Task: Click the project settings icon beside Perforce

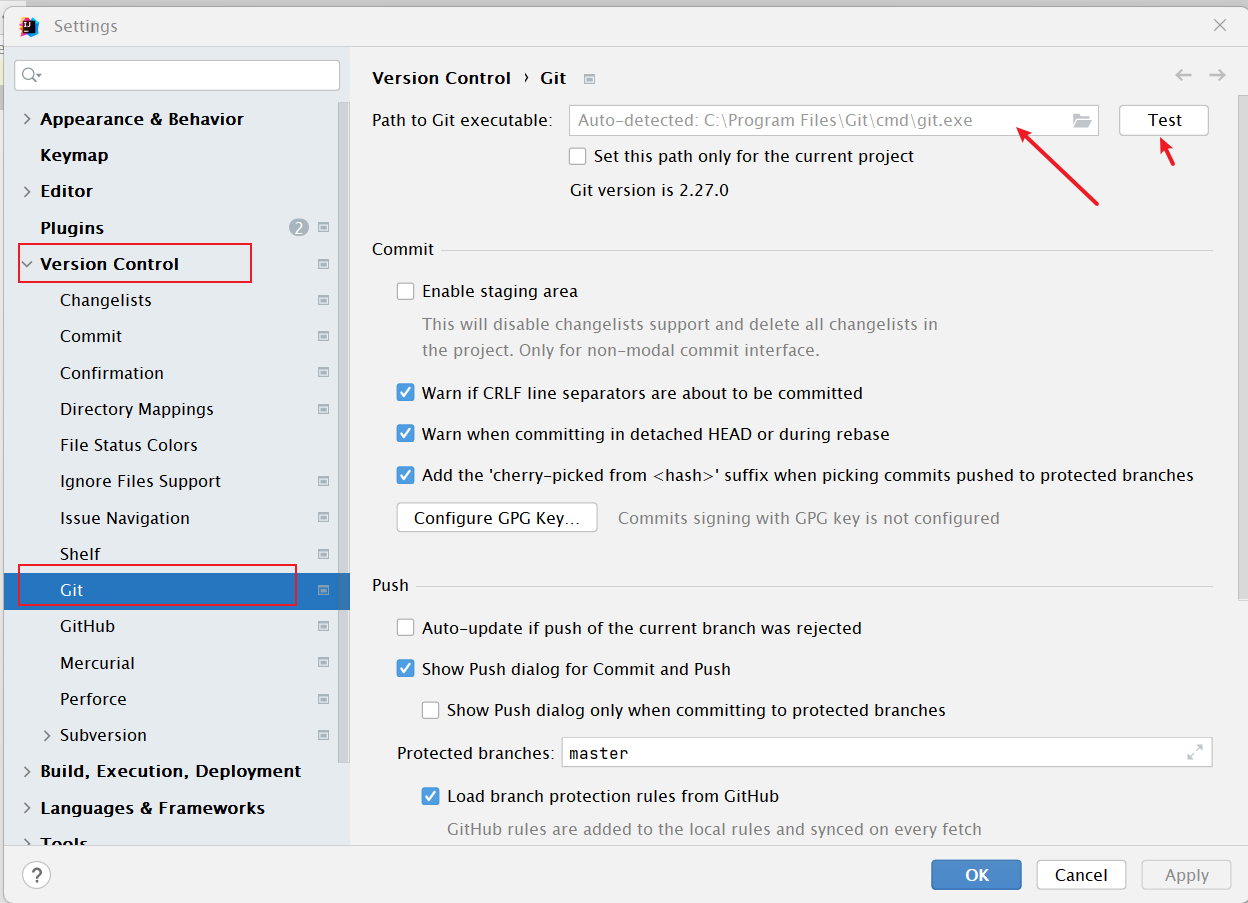Action: point(324,698)
